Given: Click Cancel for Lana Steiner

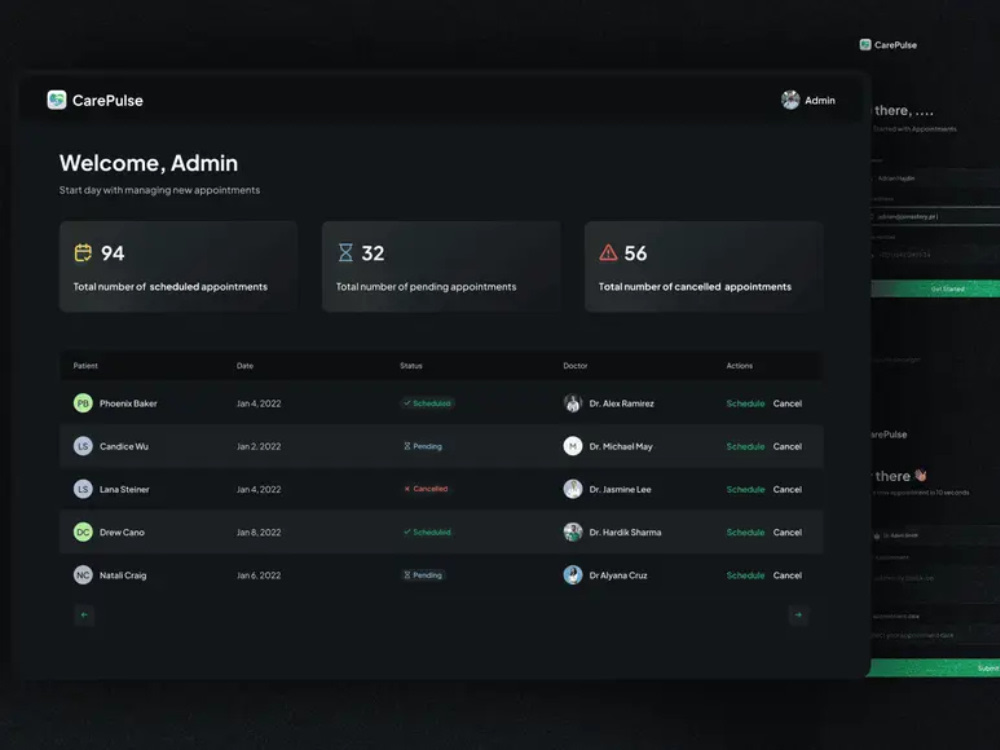Looking at the screenshot, I should 787,489.
